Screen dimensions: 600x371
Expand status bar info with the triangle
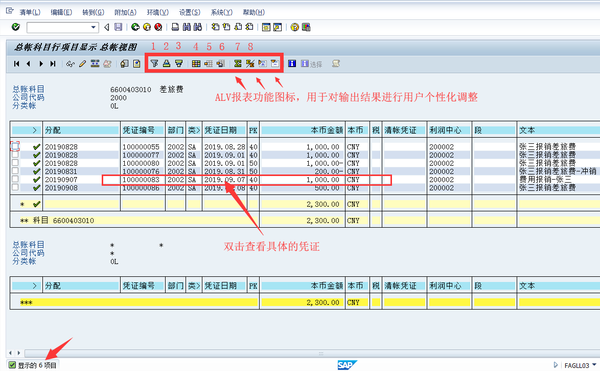pos(556,365)
